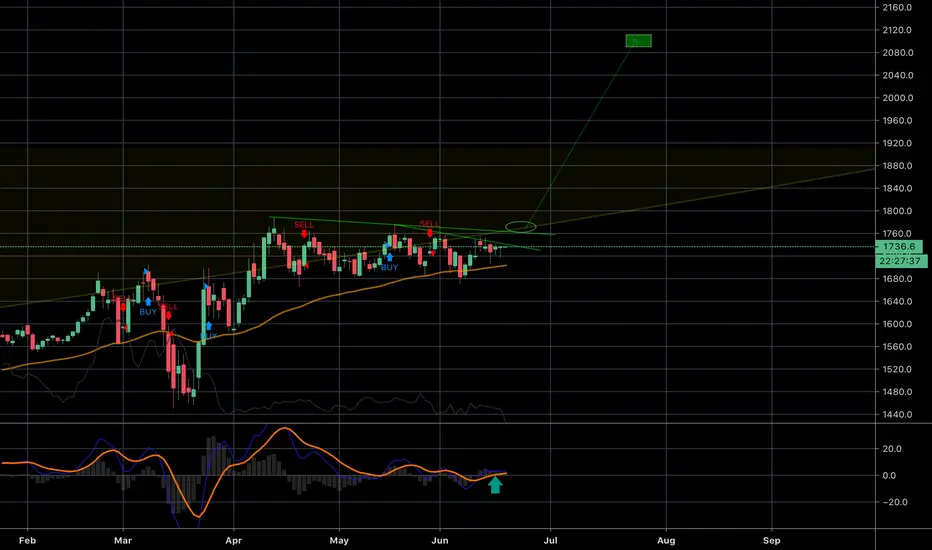Screen dimensions: 932x550
Task: Click the 1600.0 price axis label
Action: pyautogui.click(x=898, y=324)
